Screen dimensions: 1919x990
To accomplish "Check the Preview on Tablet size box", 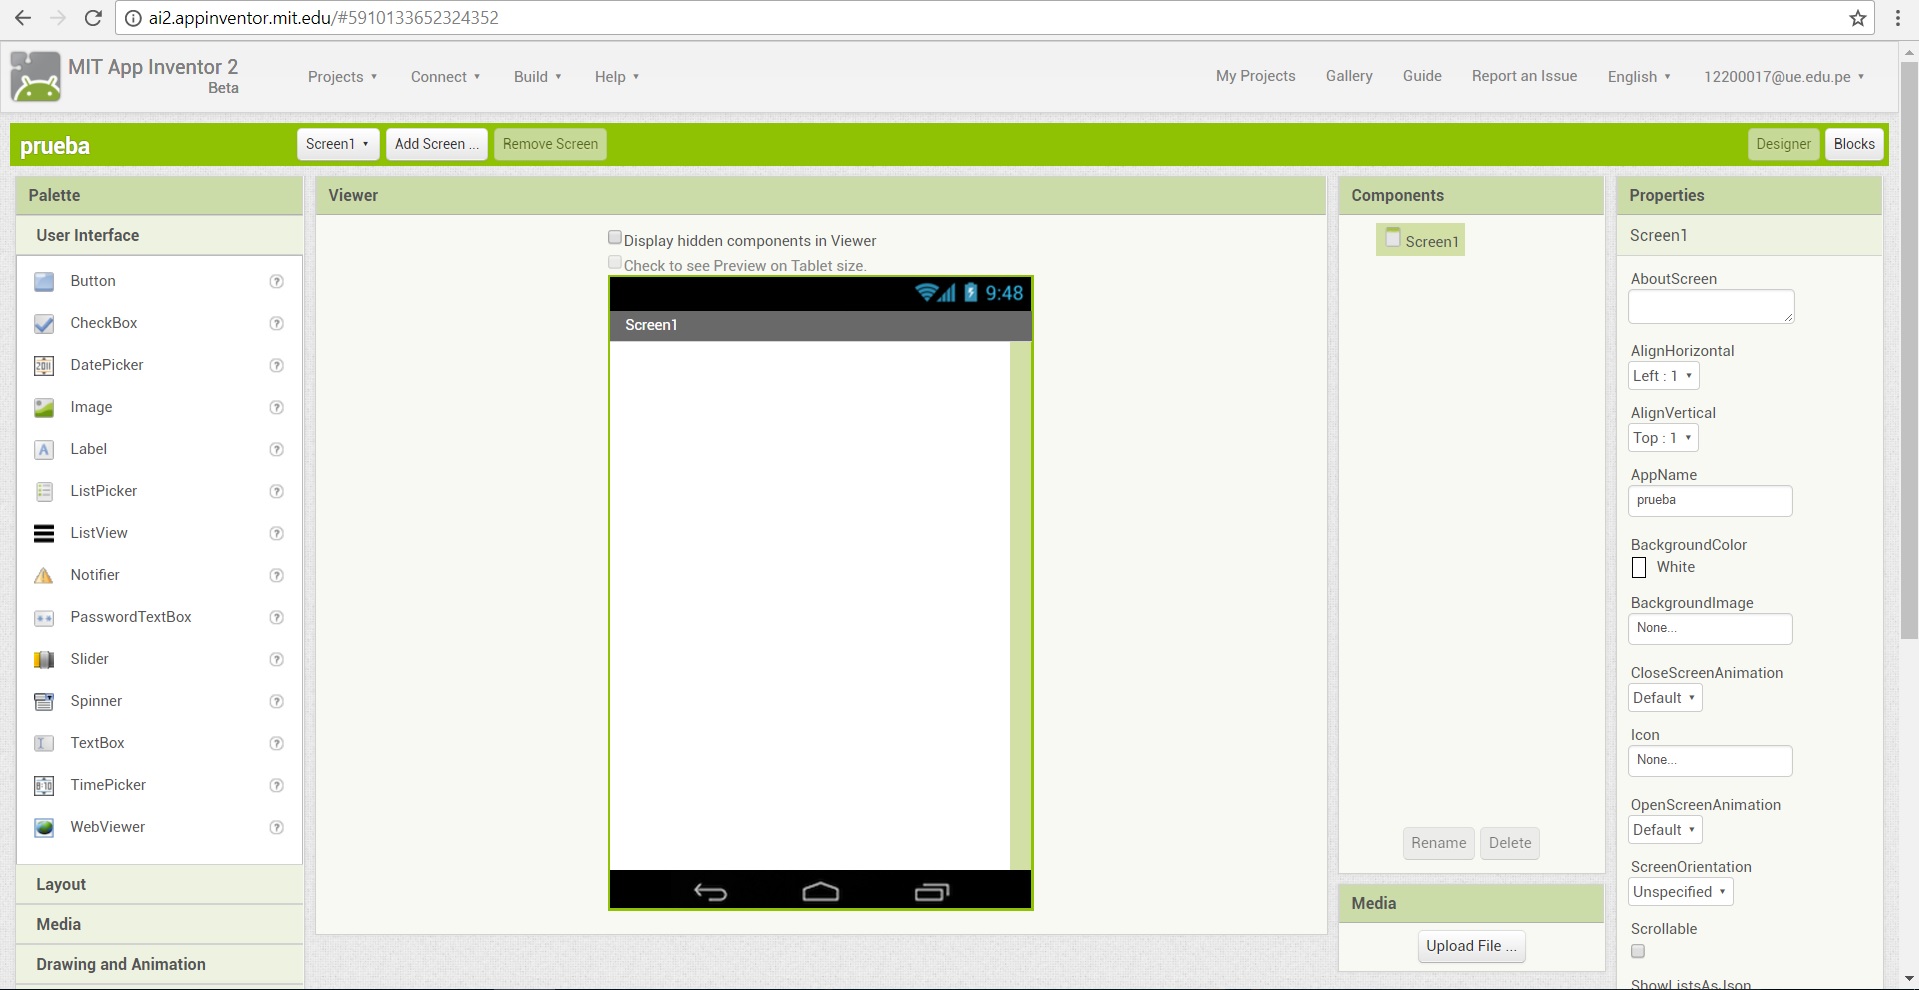I will 615,263.
